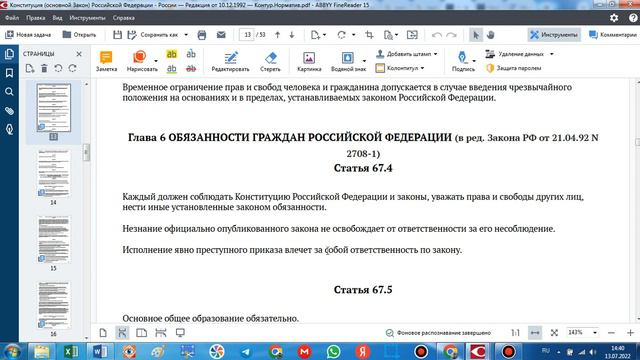Click the undo arrow icon
The image size is (640, 360).
[x=437, y=35]
